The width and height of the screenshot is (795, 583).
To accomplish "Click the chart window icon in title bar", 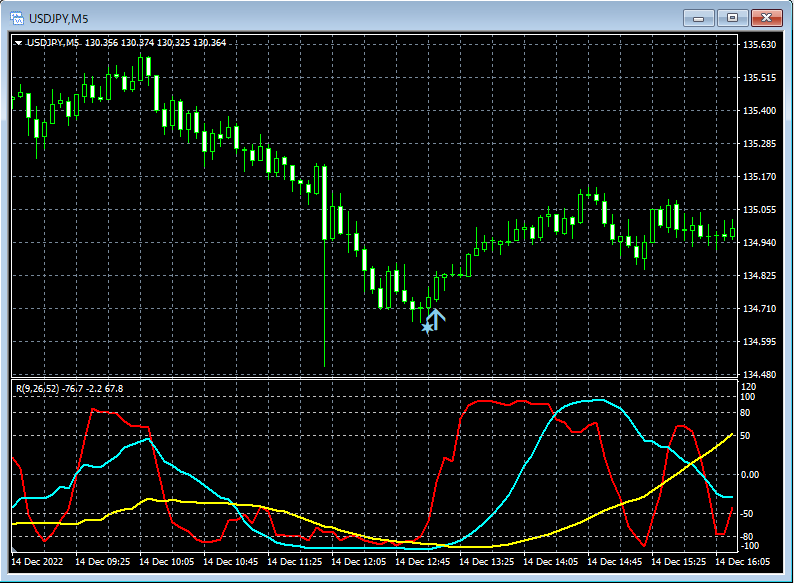I will pyautogui.click(x=18, y=17).
